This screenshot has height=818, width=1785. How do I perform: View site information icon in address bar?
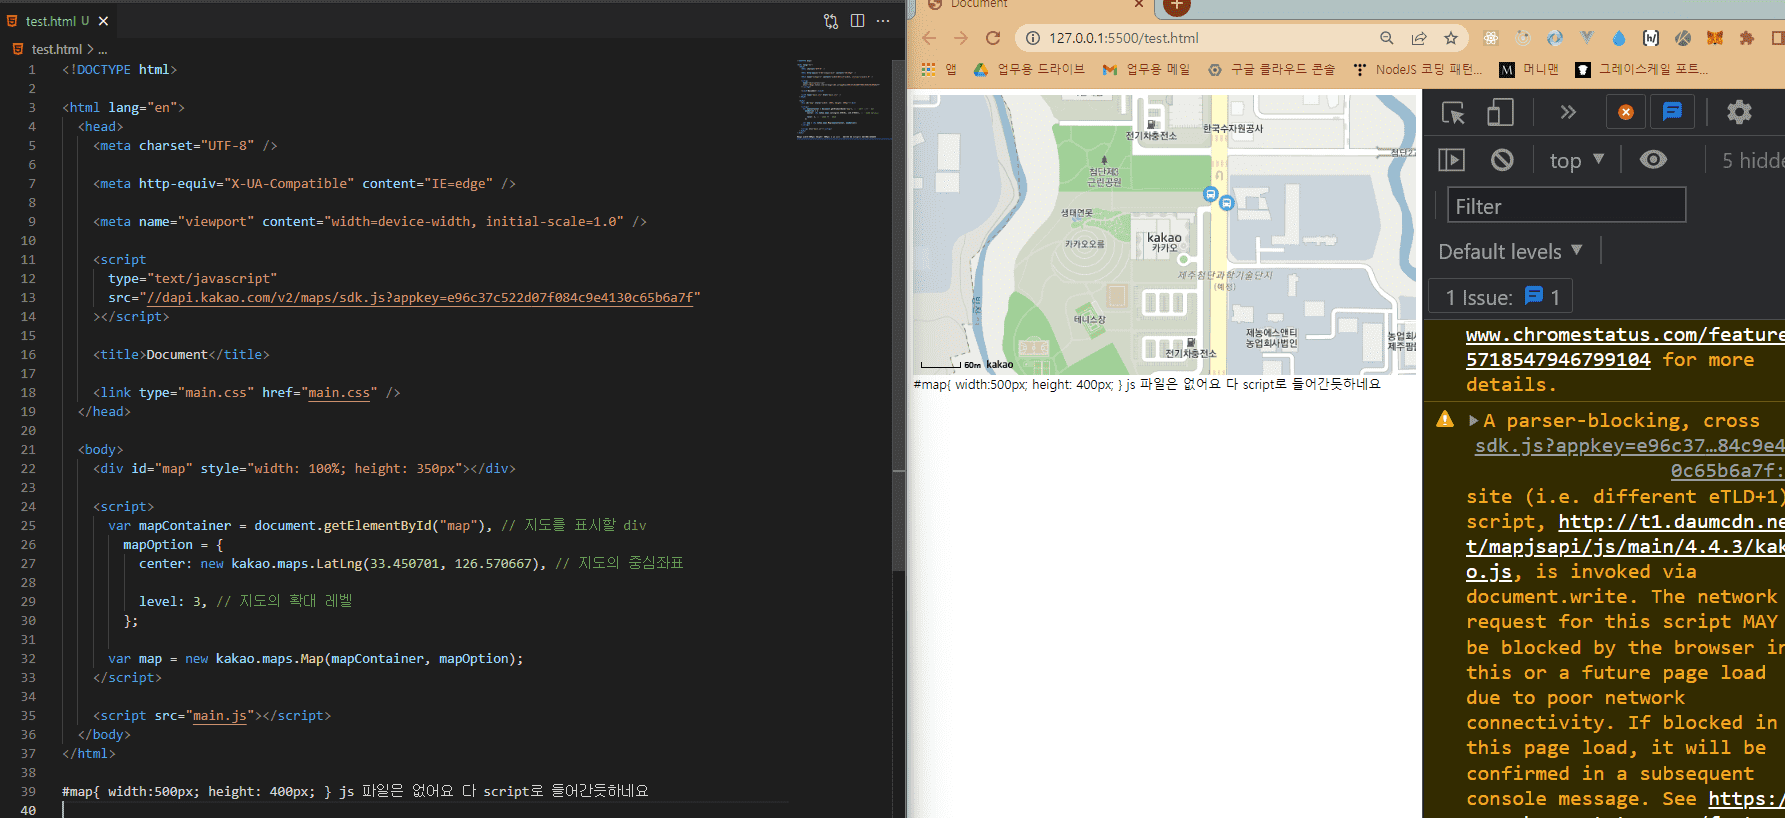point(1033,38)
